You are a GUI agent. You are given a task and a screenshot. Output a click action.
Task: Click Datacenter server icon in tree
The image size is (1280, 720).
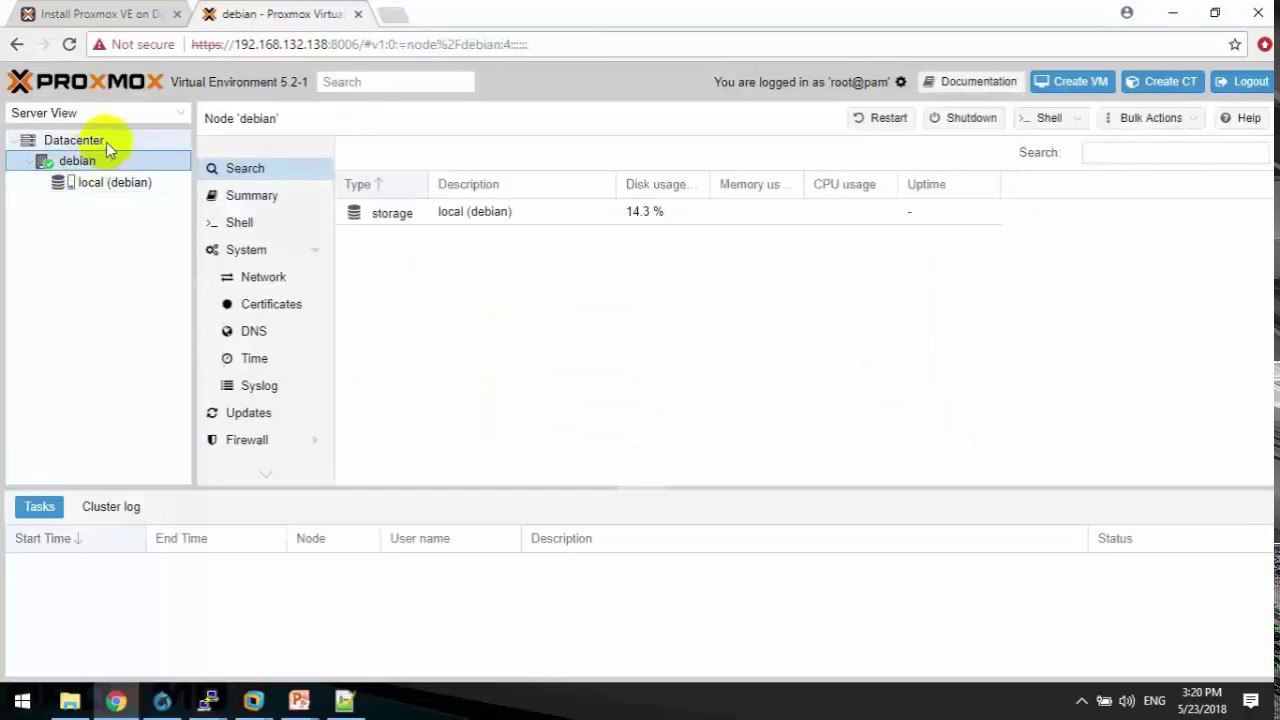click(28, 140)
